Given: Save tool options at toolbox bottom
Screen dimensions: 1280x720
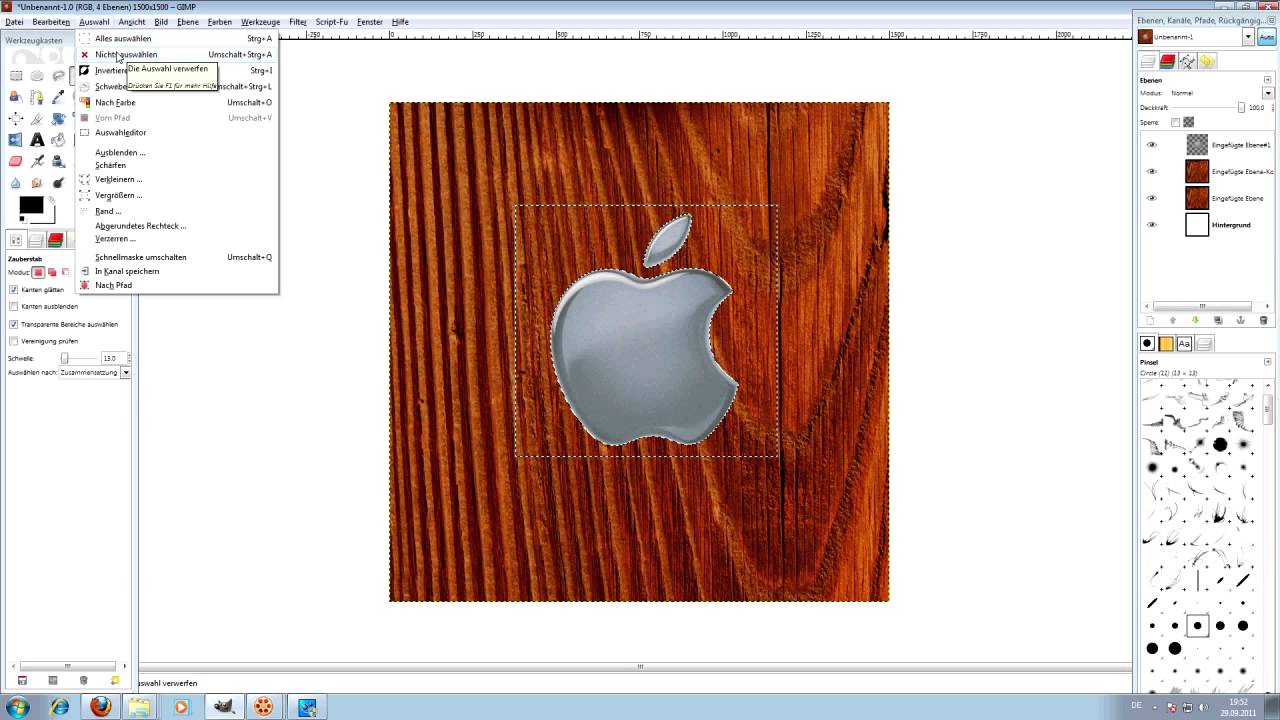Looking at the screenshot, I should (x=22, y=681).
